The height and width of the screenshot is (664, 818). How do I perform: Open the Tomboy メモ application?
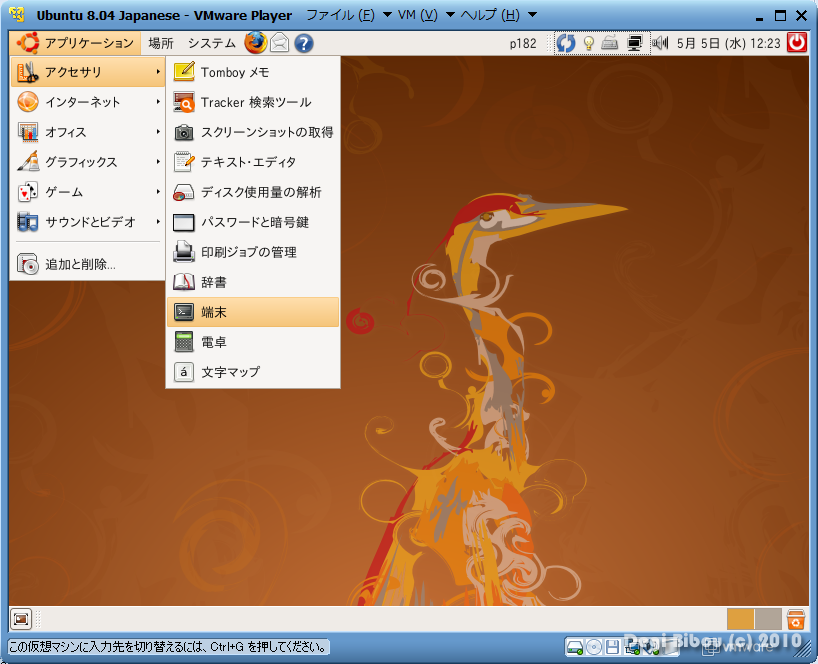253,72
